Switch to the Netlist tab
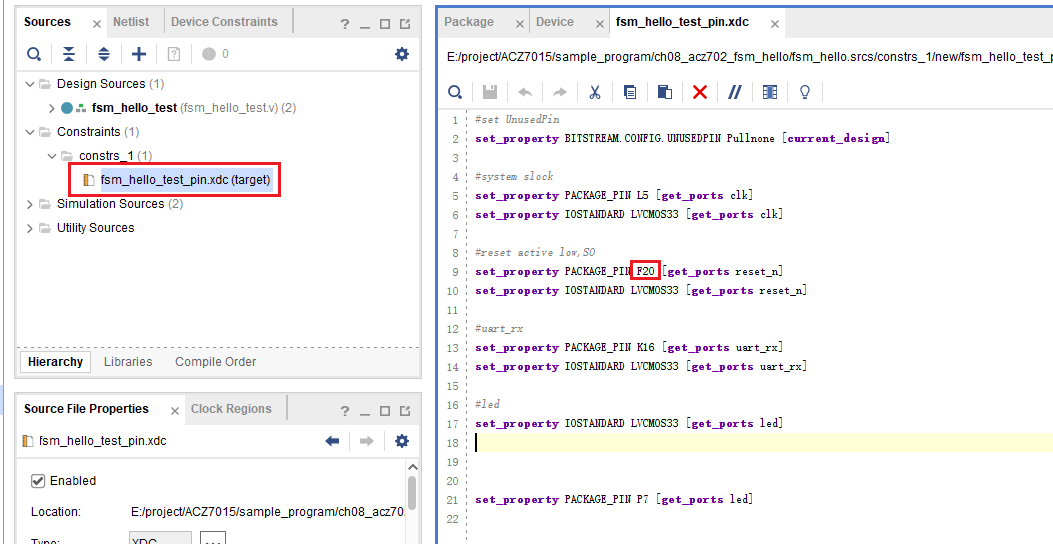This screenshot has height=544, width=1053. click(131, 22)
